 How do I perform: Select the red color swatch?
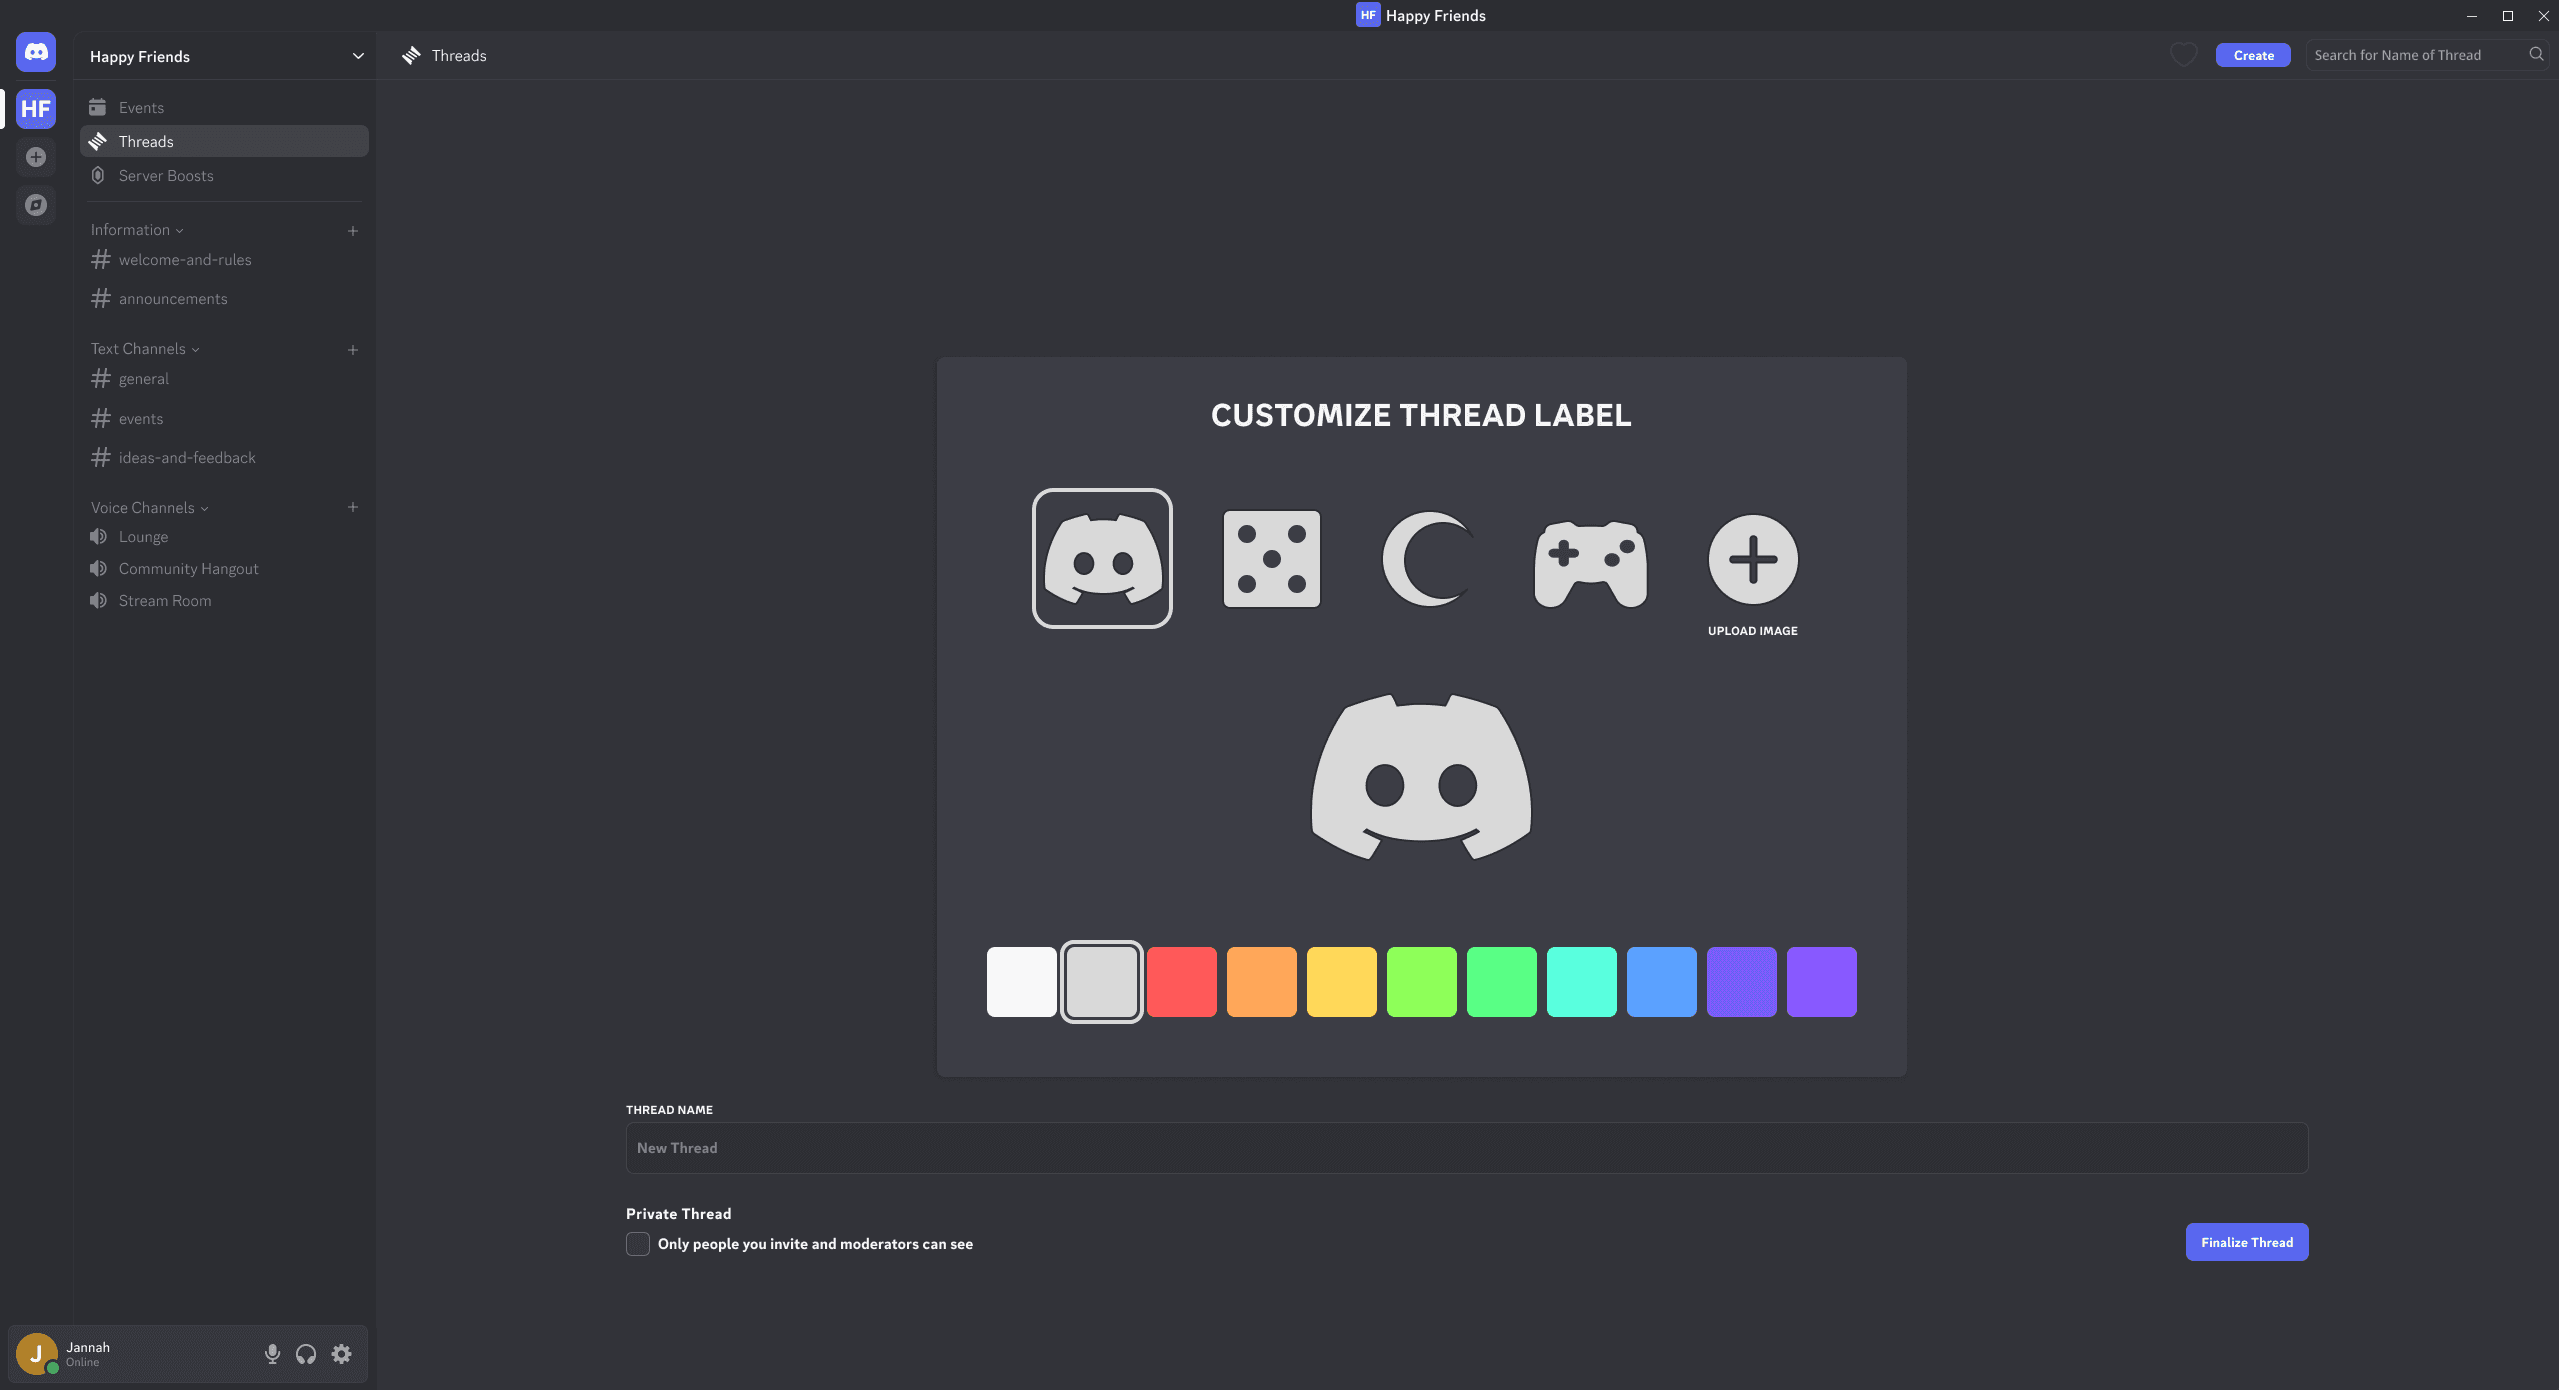(x=1181, y=982)
